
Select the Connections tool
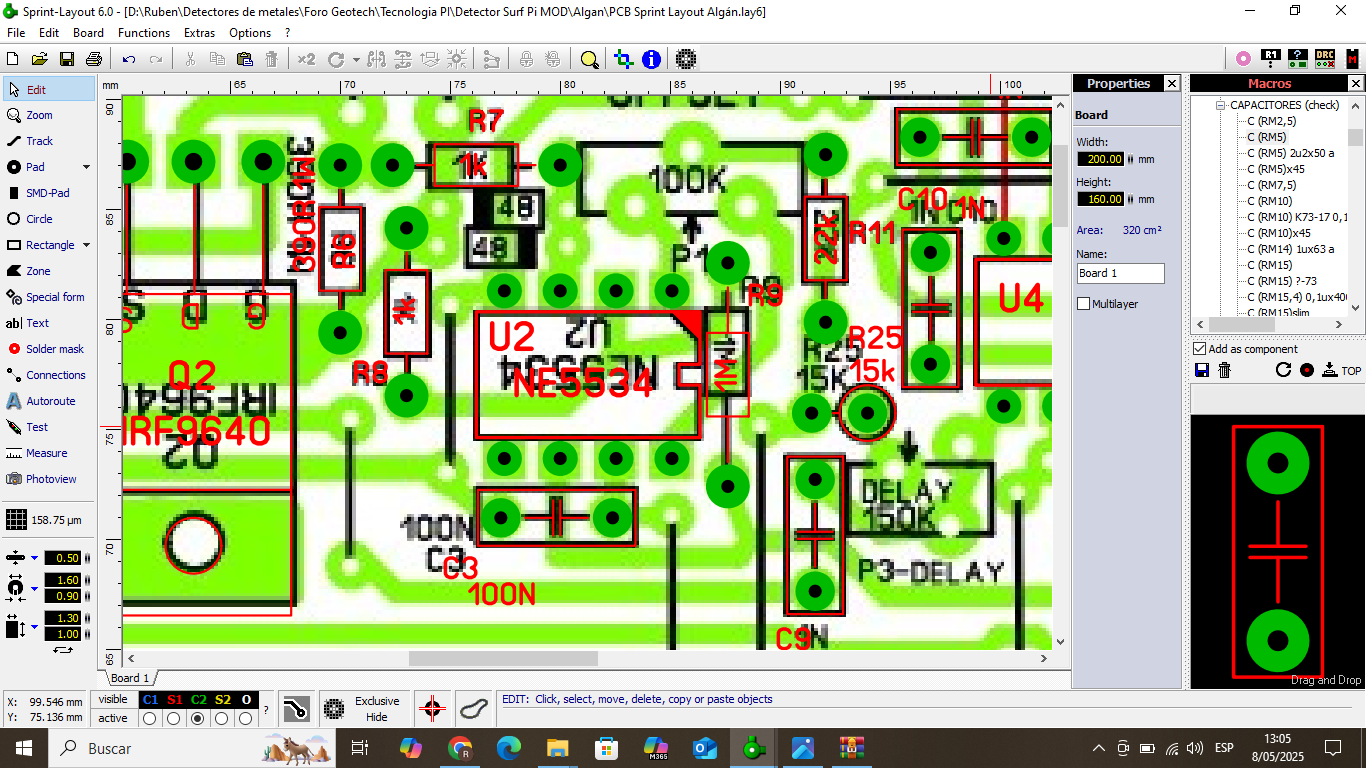(46, 375)
